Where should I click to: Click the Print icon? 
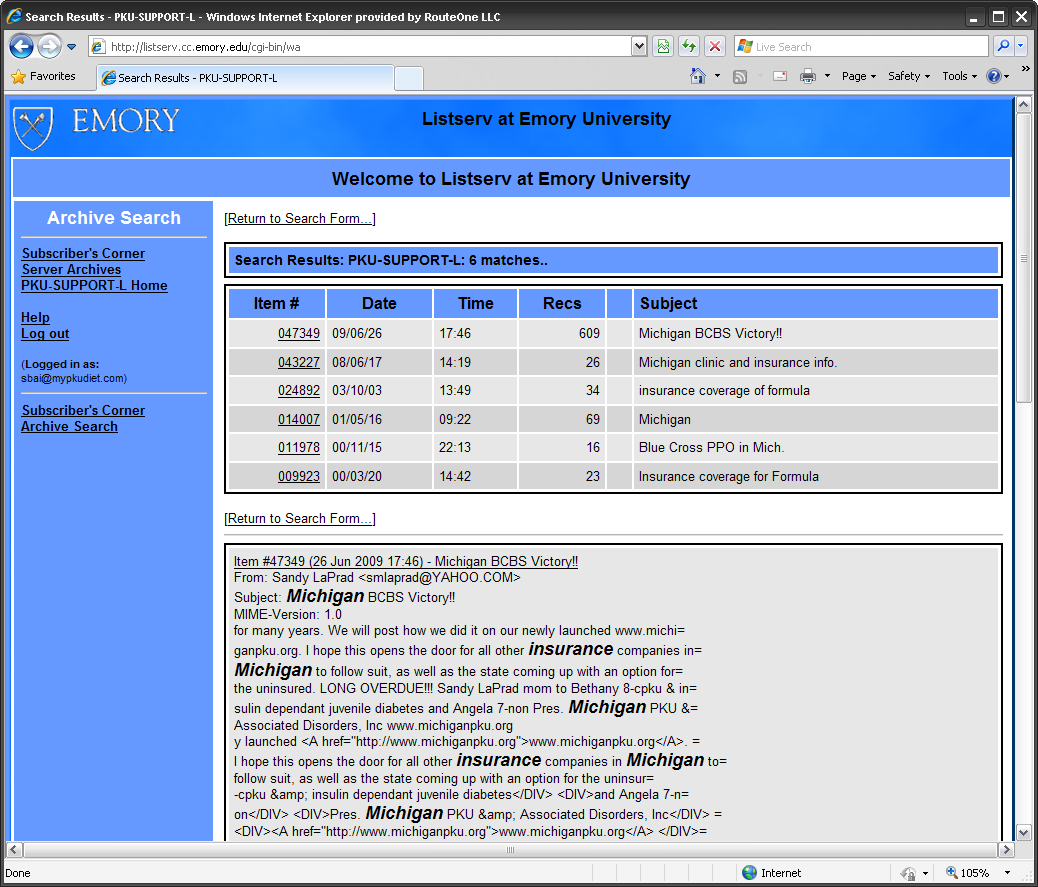click(x=808, y=76)
